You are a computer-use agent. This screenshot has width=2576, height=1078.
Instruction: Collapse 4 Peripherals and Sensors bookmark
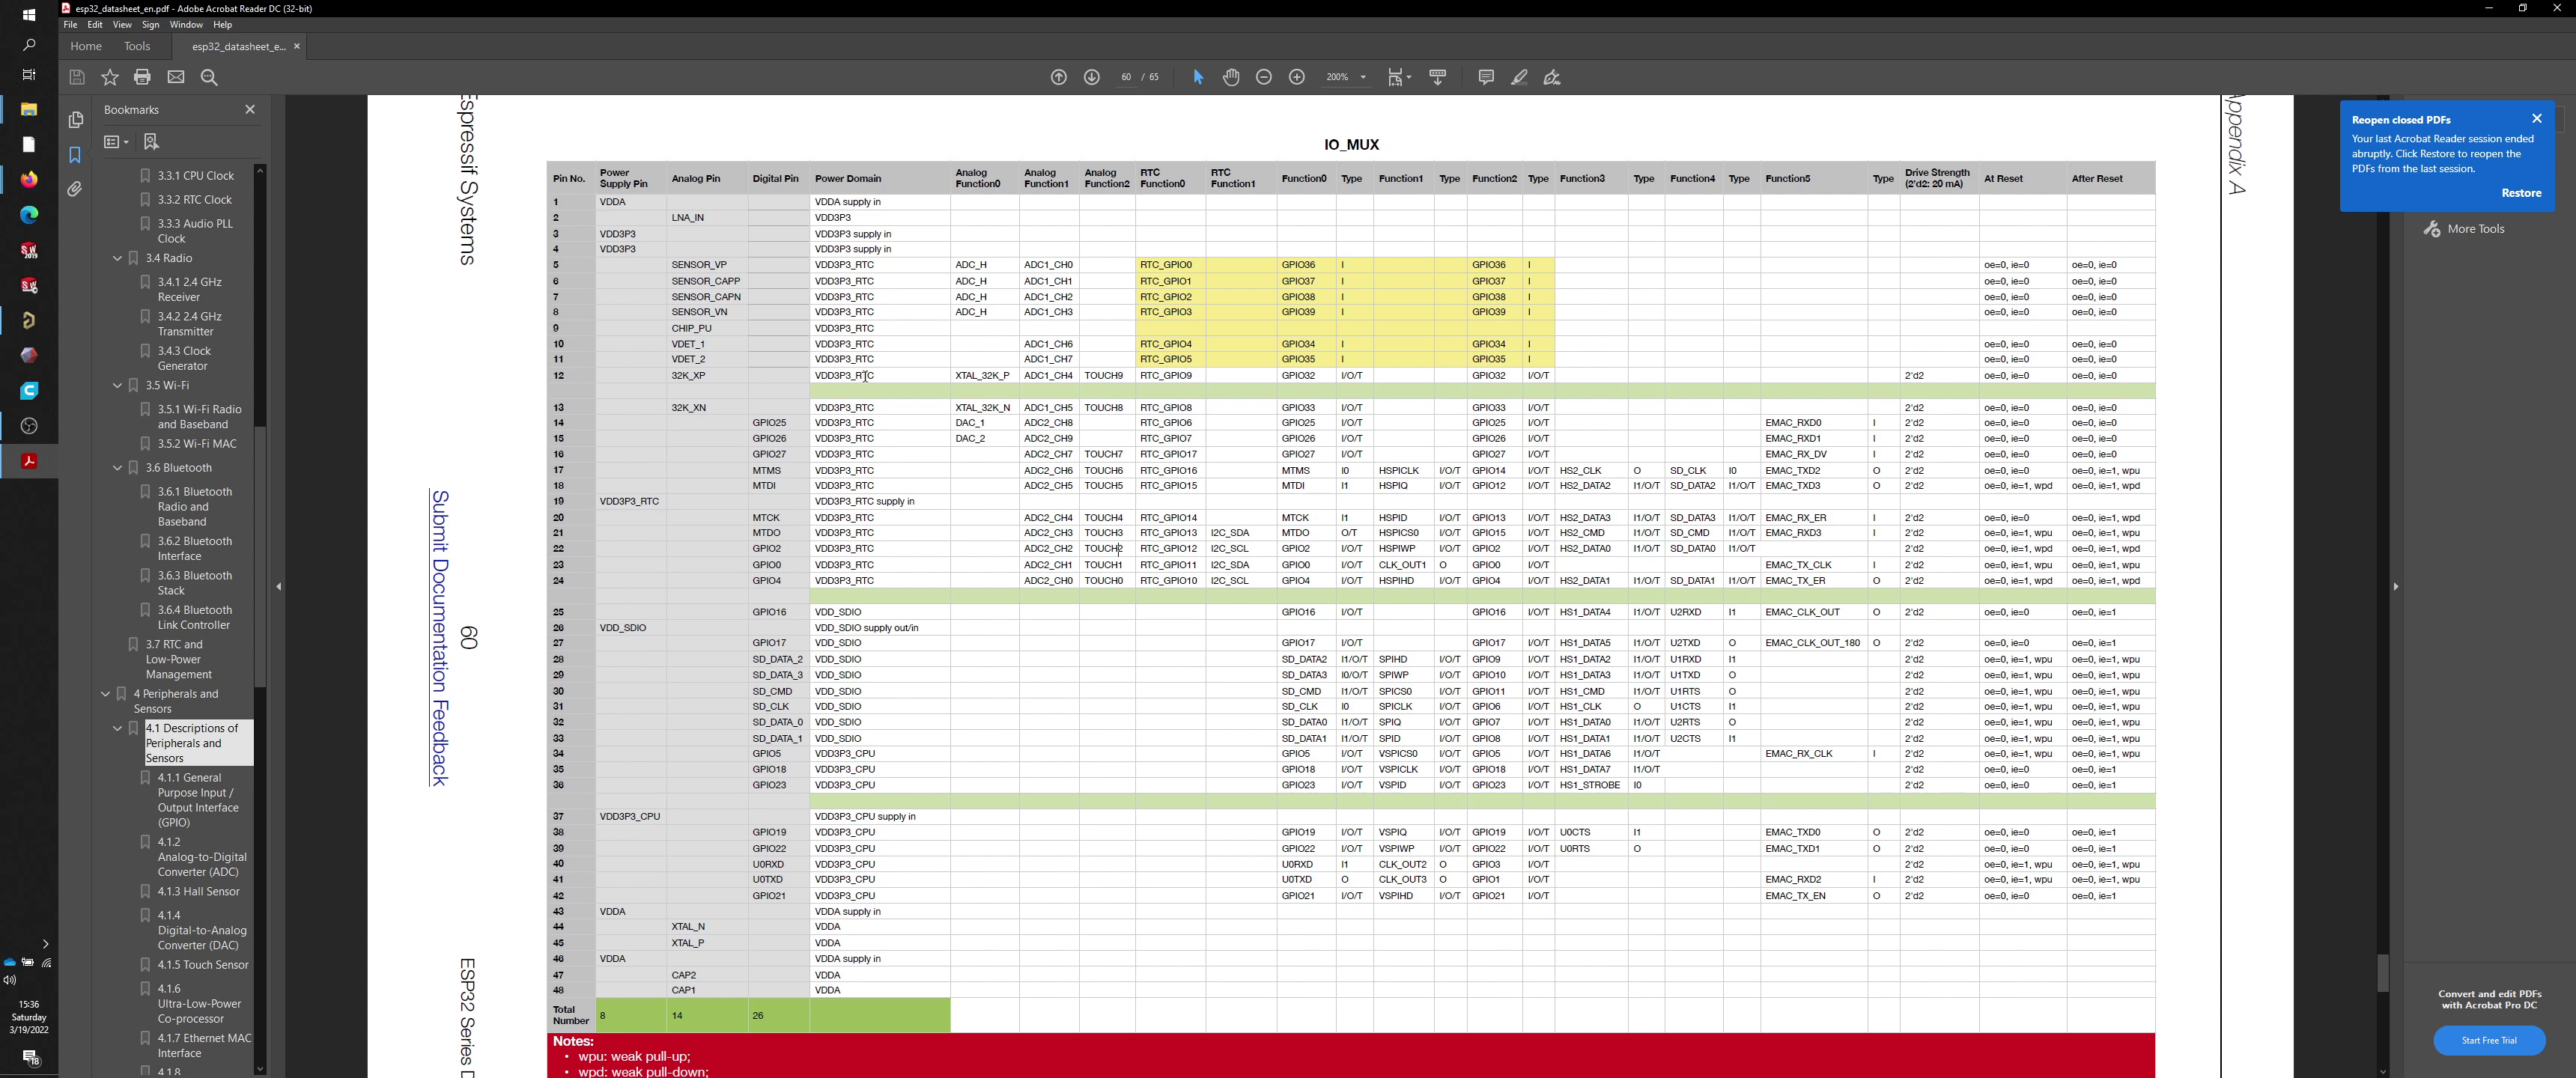[x=105, y=693]
